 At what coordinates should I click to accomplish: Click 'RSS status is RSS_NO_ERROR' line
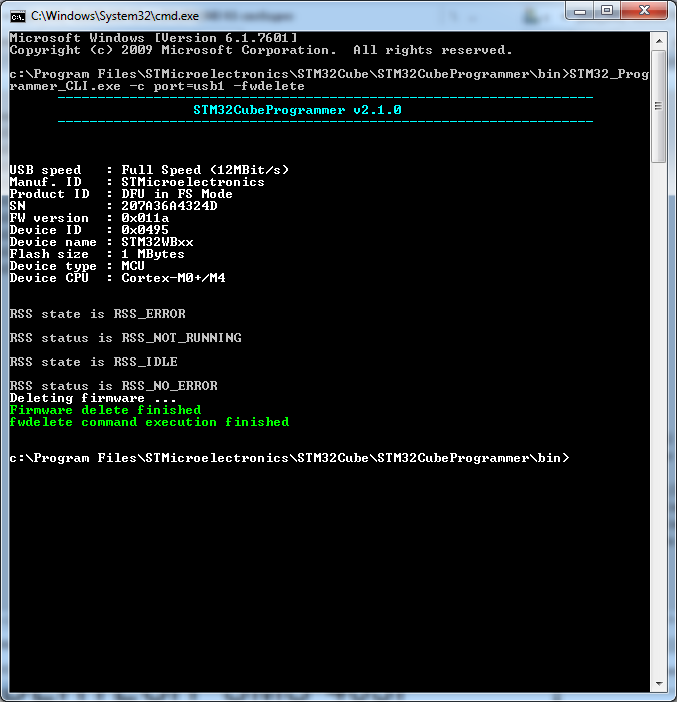pos(113,386)
